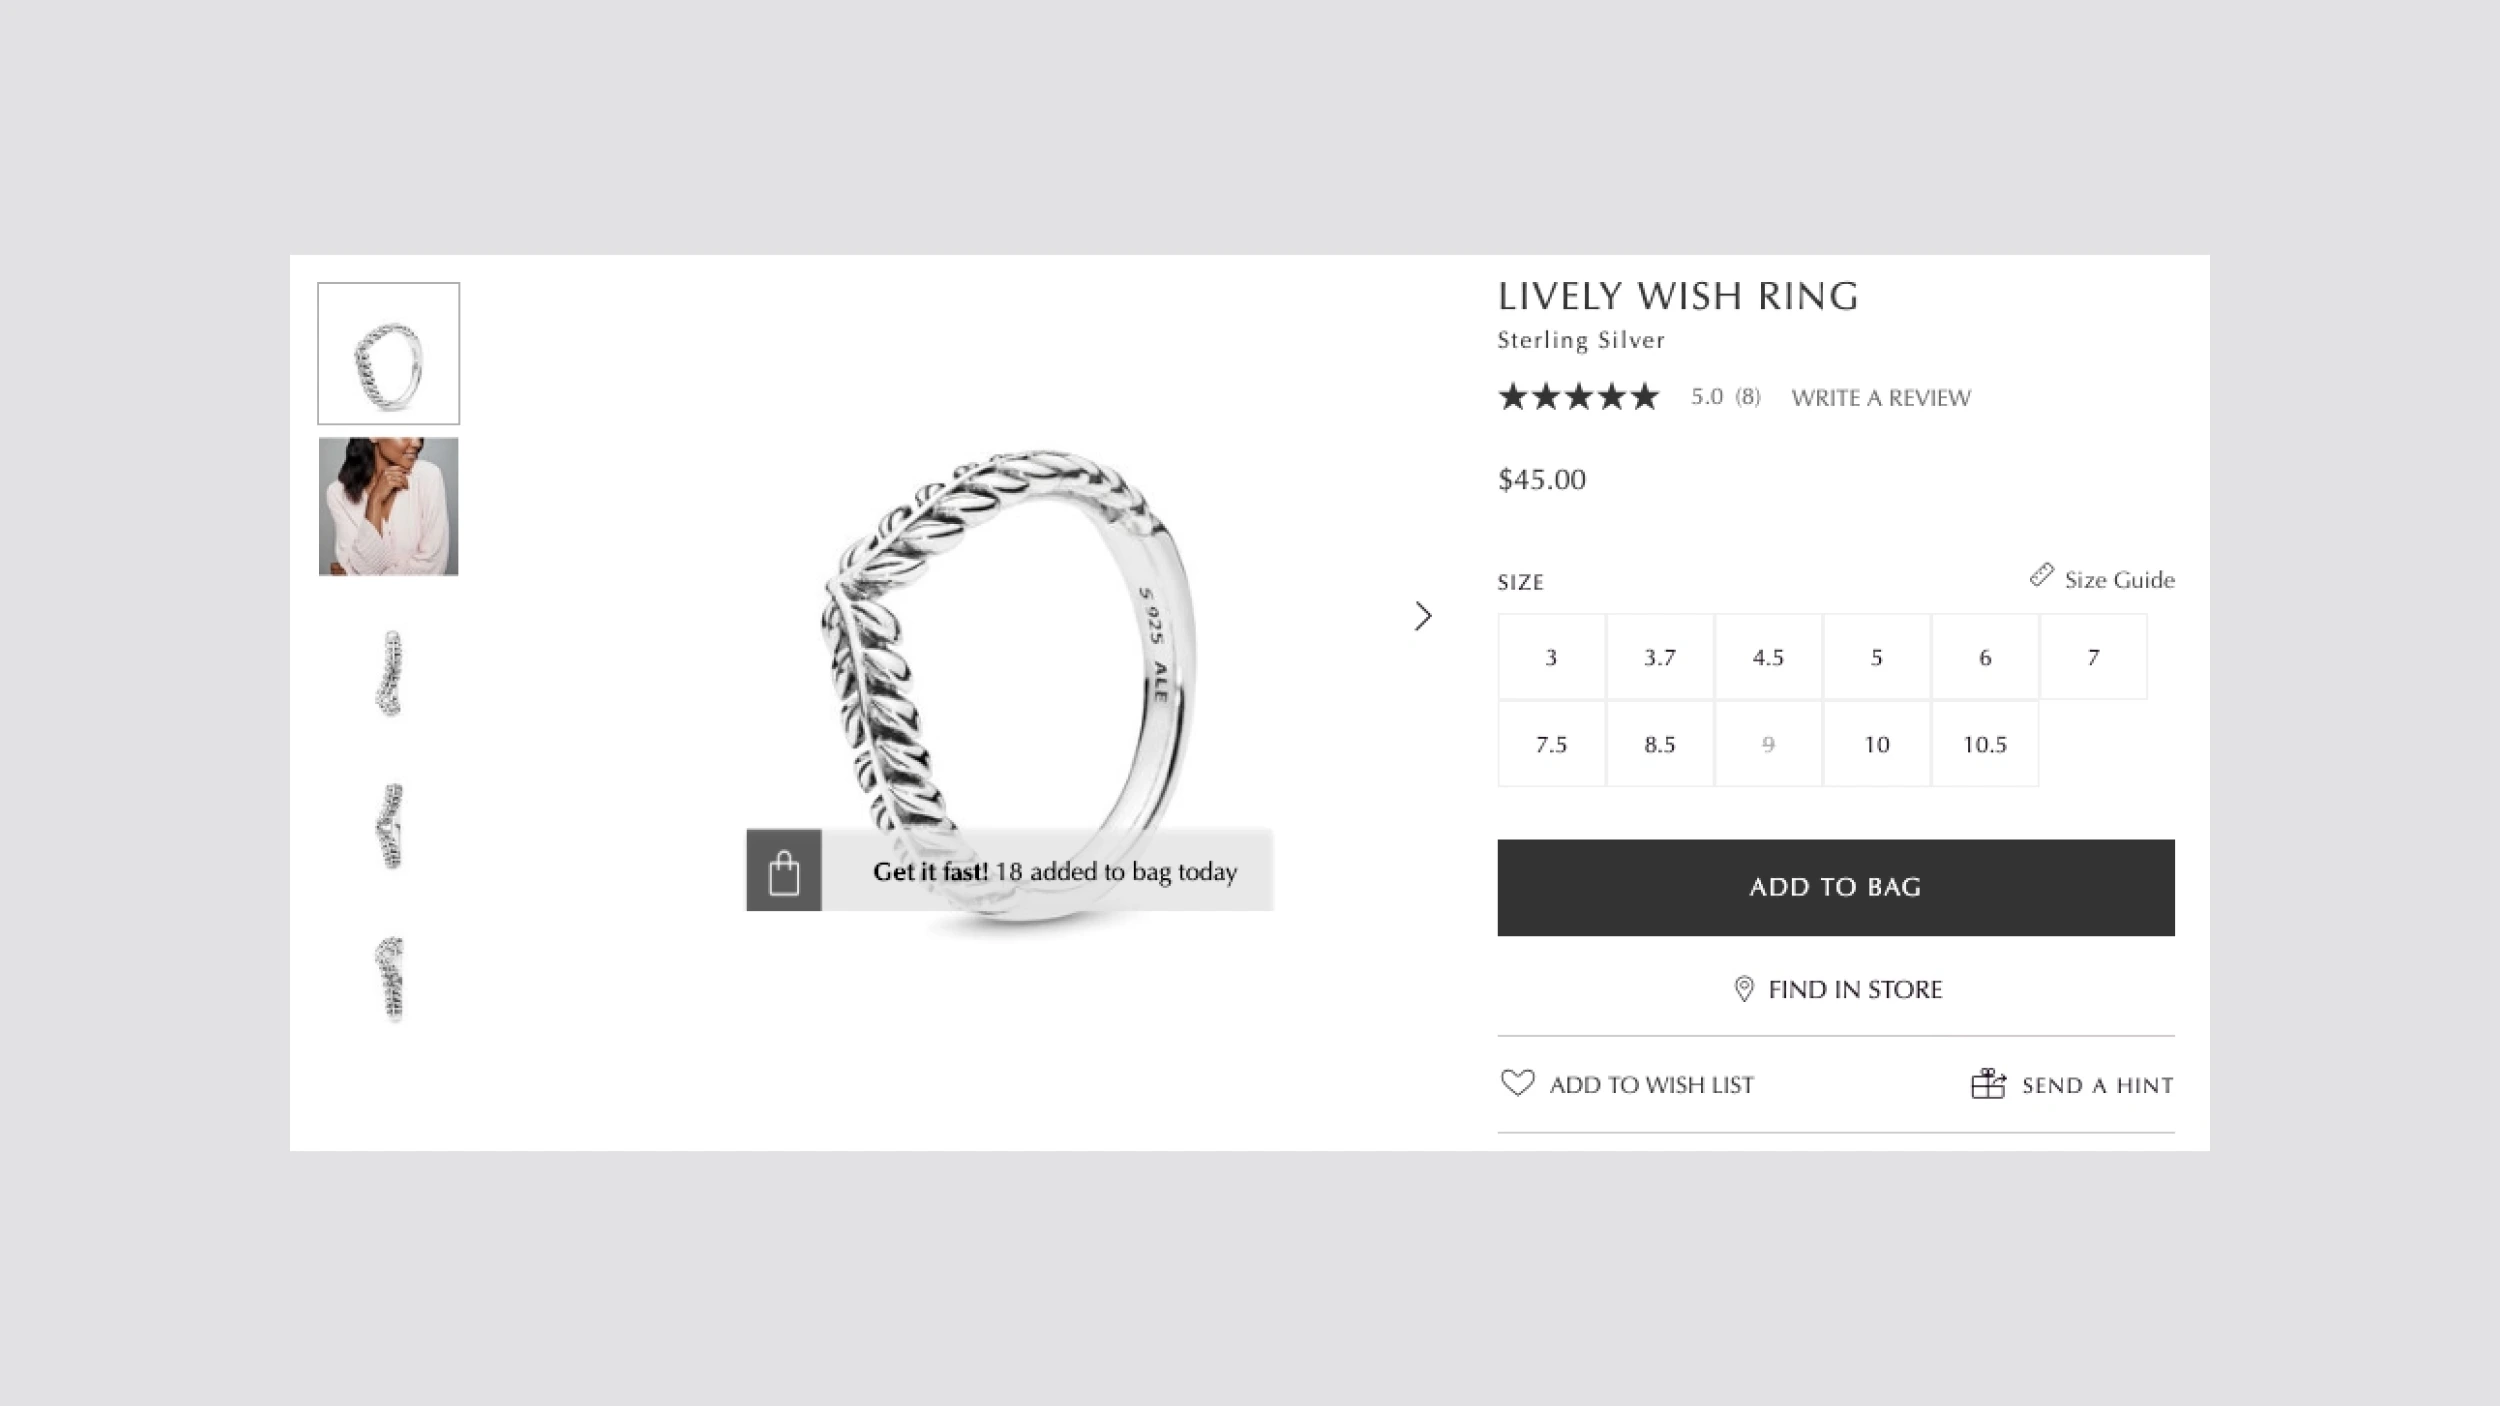
Task: Click the Find in Store location icon
Action: 1745,989
